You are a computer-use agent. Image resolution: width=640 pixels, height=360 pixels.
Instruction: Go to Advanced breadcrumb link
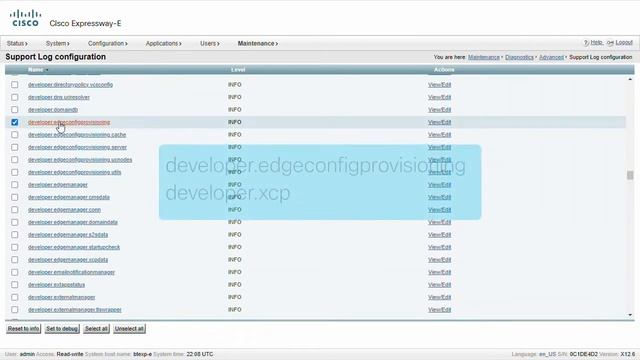pyautogui.click(x=551, y=57)
